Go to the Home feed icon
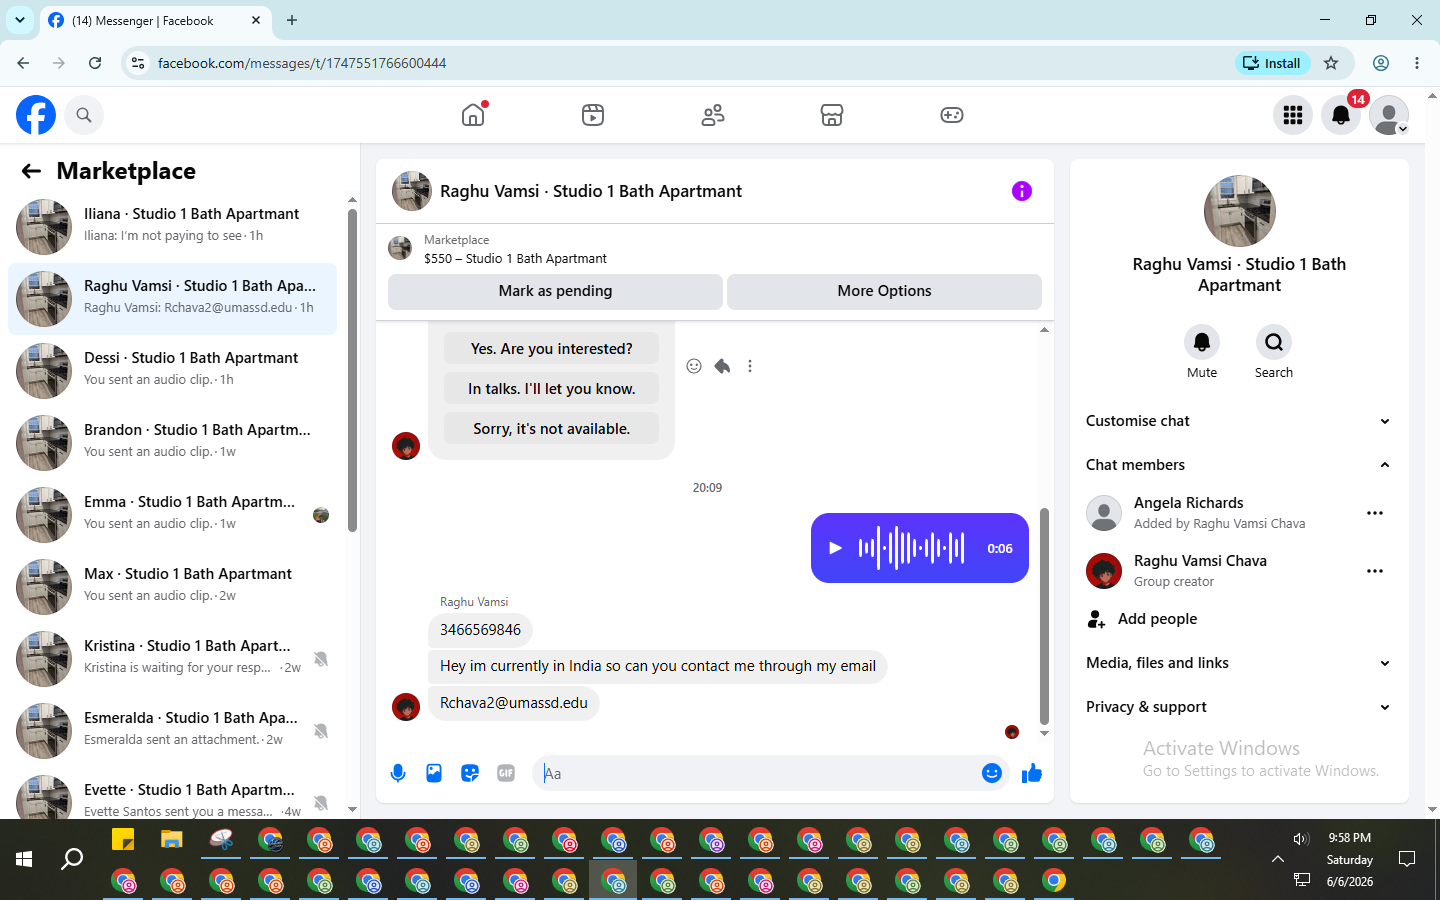This screenshot has width=1440, height=900. point(473,115)
